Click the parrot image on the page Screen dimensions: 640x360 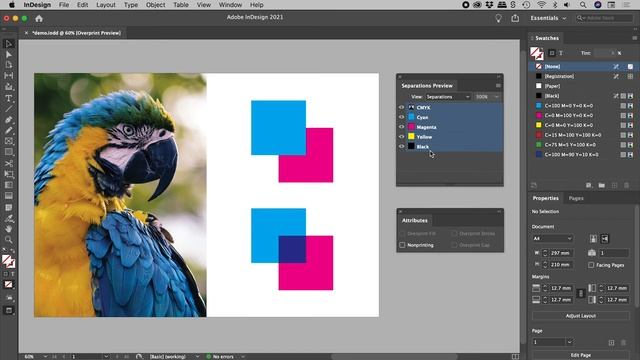120,195
